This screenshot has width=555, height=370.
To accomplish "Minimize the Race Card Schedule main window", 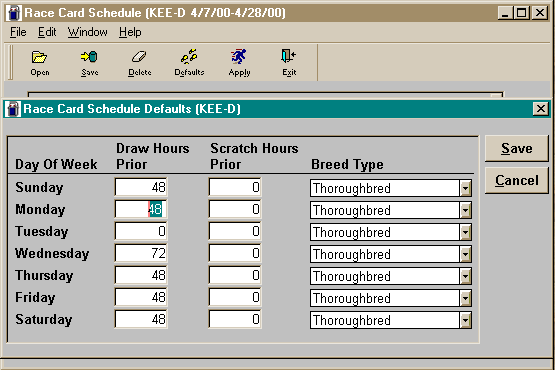I will 505,13.
